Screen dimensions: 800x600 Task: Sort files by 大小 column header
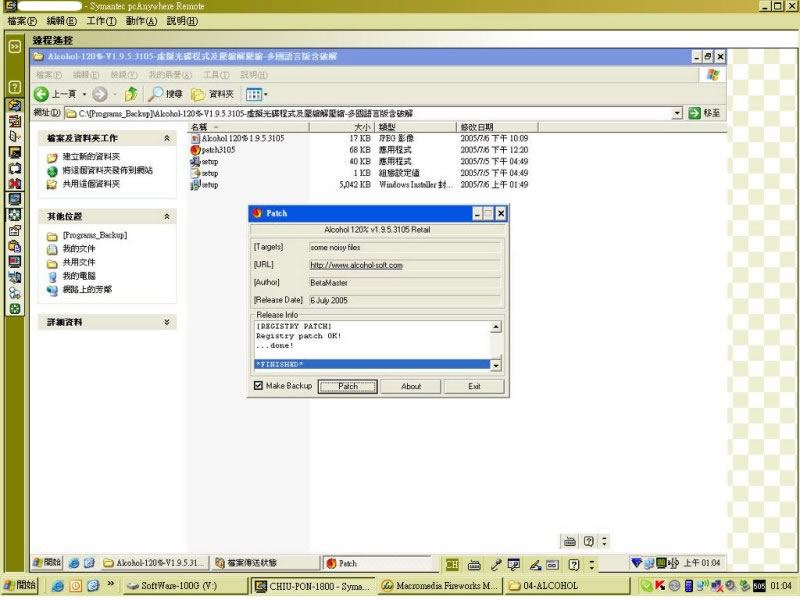342,127
